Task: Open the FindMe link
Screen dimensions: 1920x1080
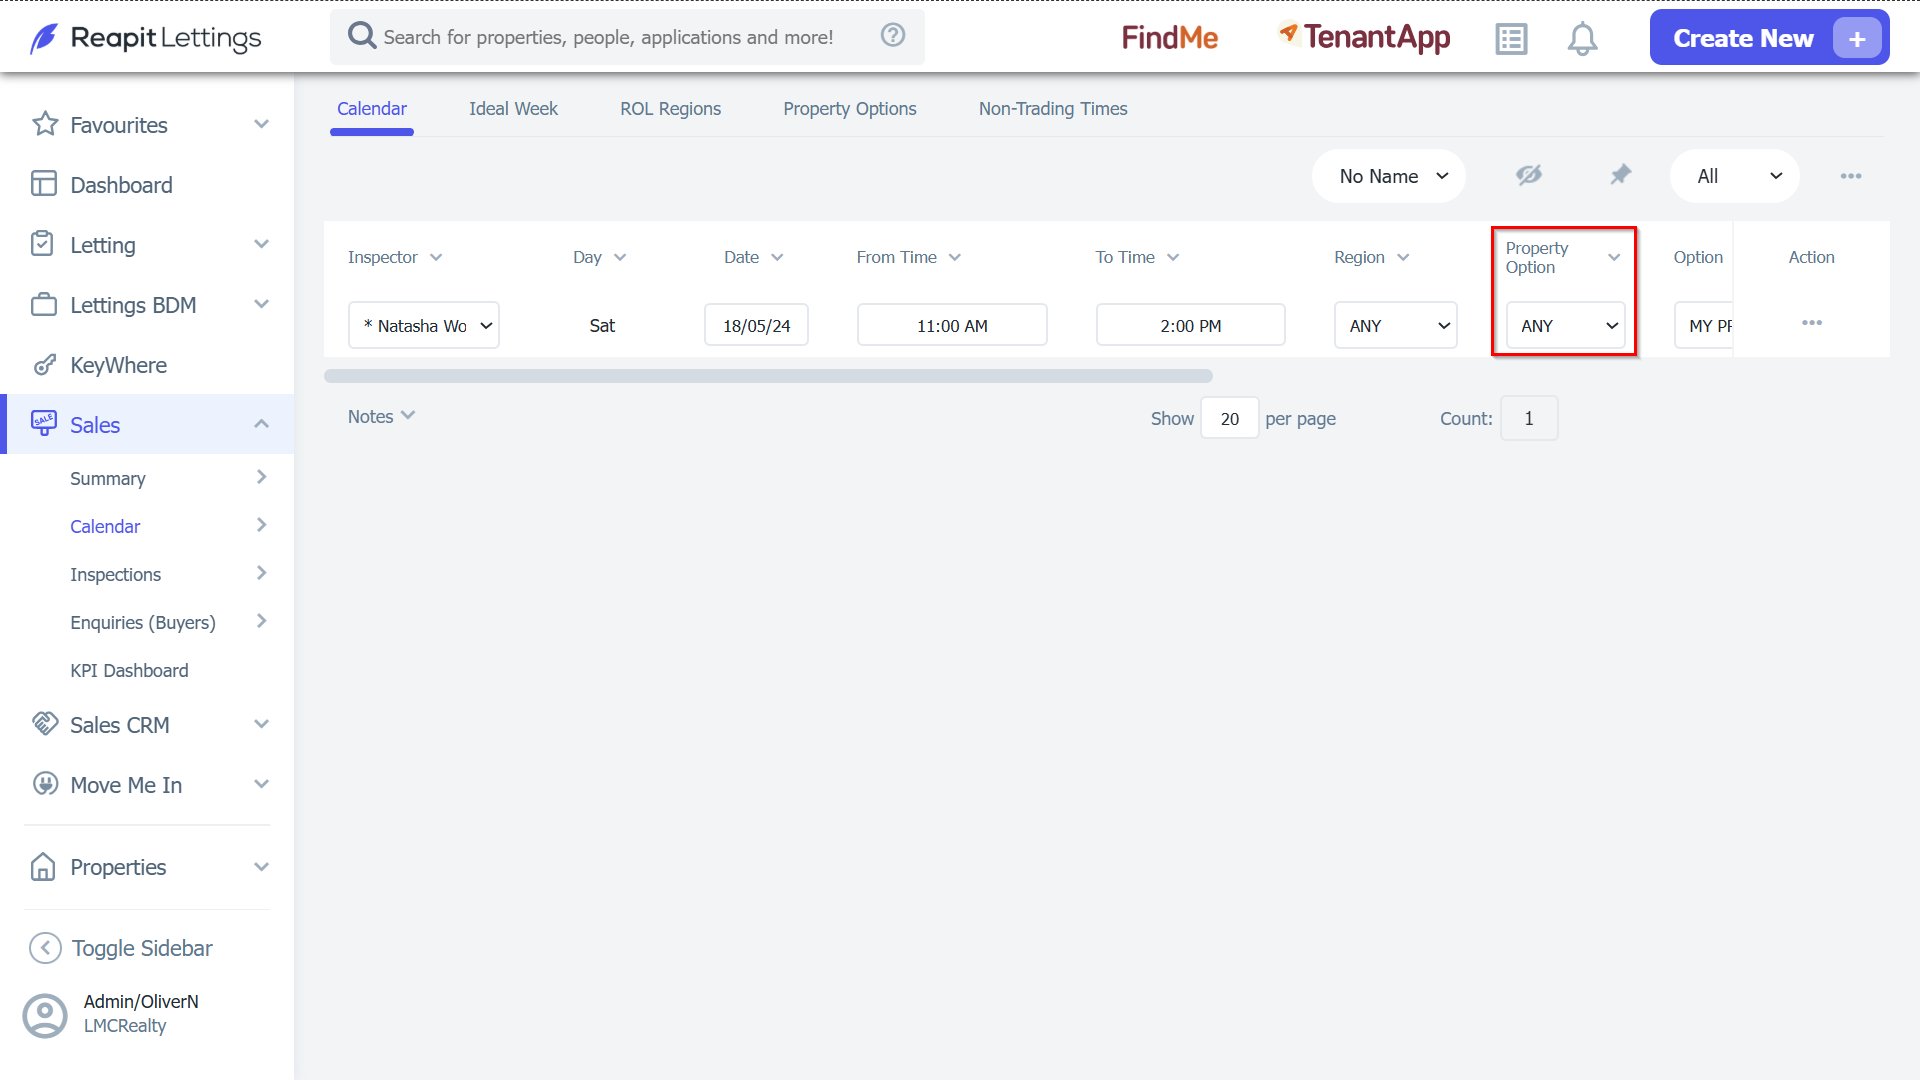Action: coord(1169,38)
